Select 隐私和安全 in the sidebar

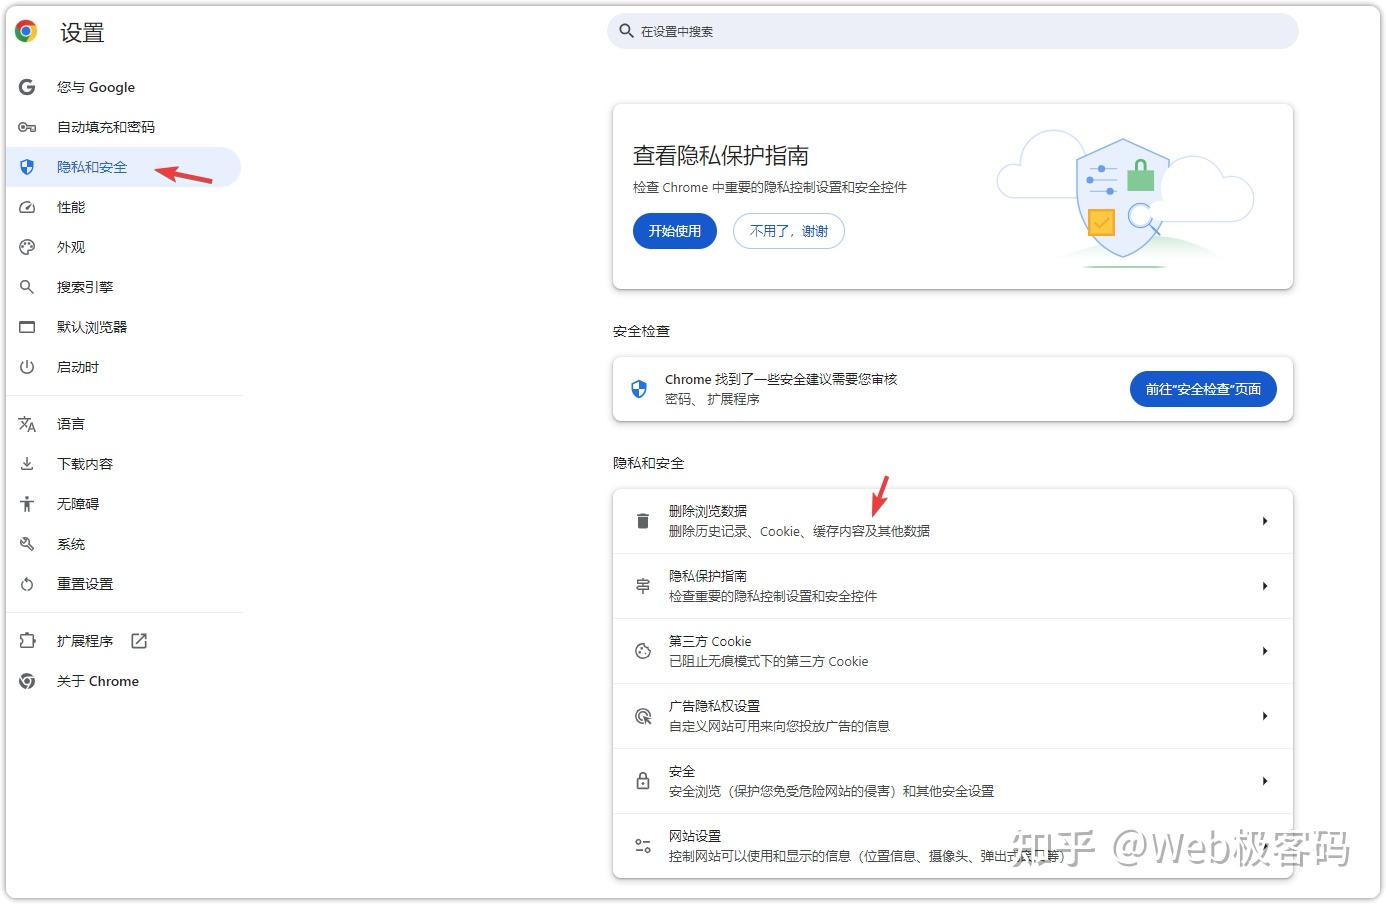coord(124,167)
